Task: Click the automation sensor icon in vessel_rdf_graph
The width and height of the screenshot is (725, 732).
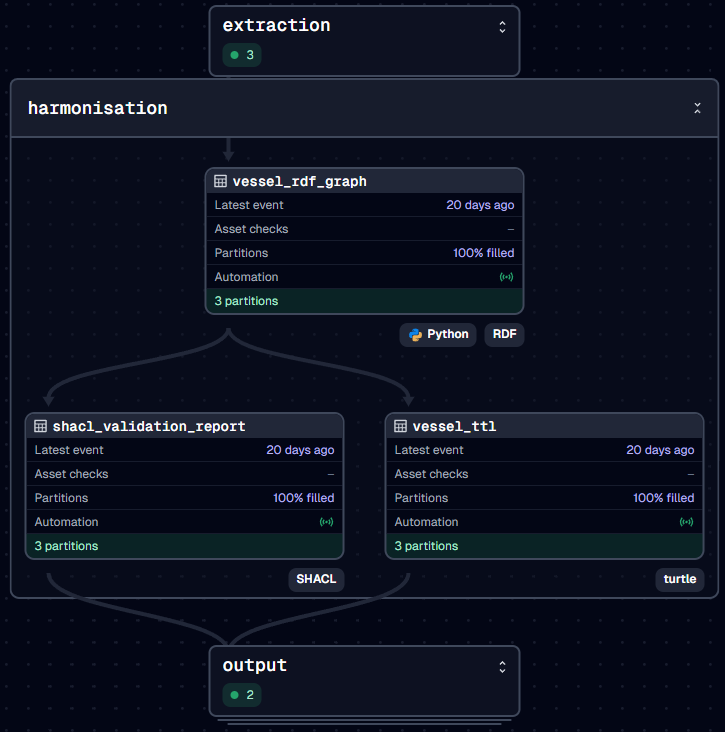Action: coord(506,277)
